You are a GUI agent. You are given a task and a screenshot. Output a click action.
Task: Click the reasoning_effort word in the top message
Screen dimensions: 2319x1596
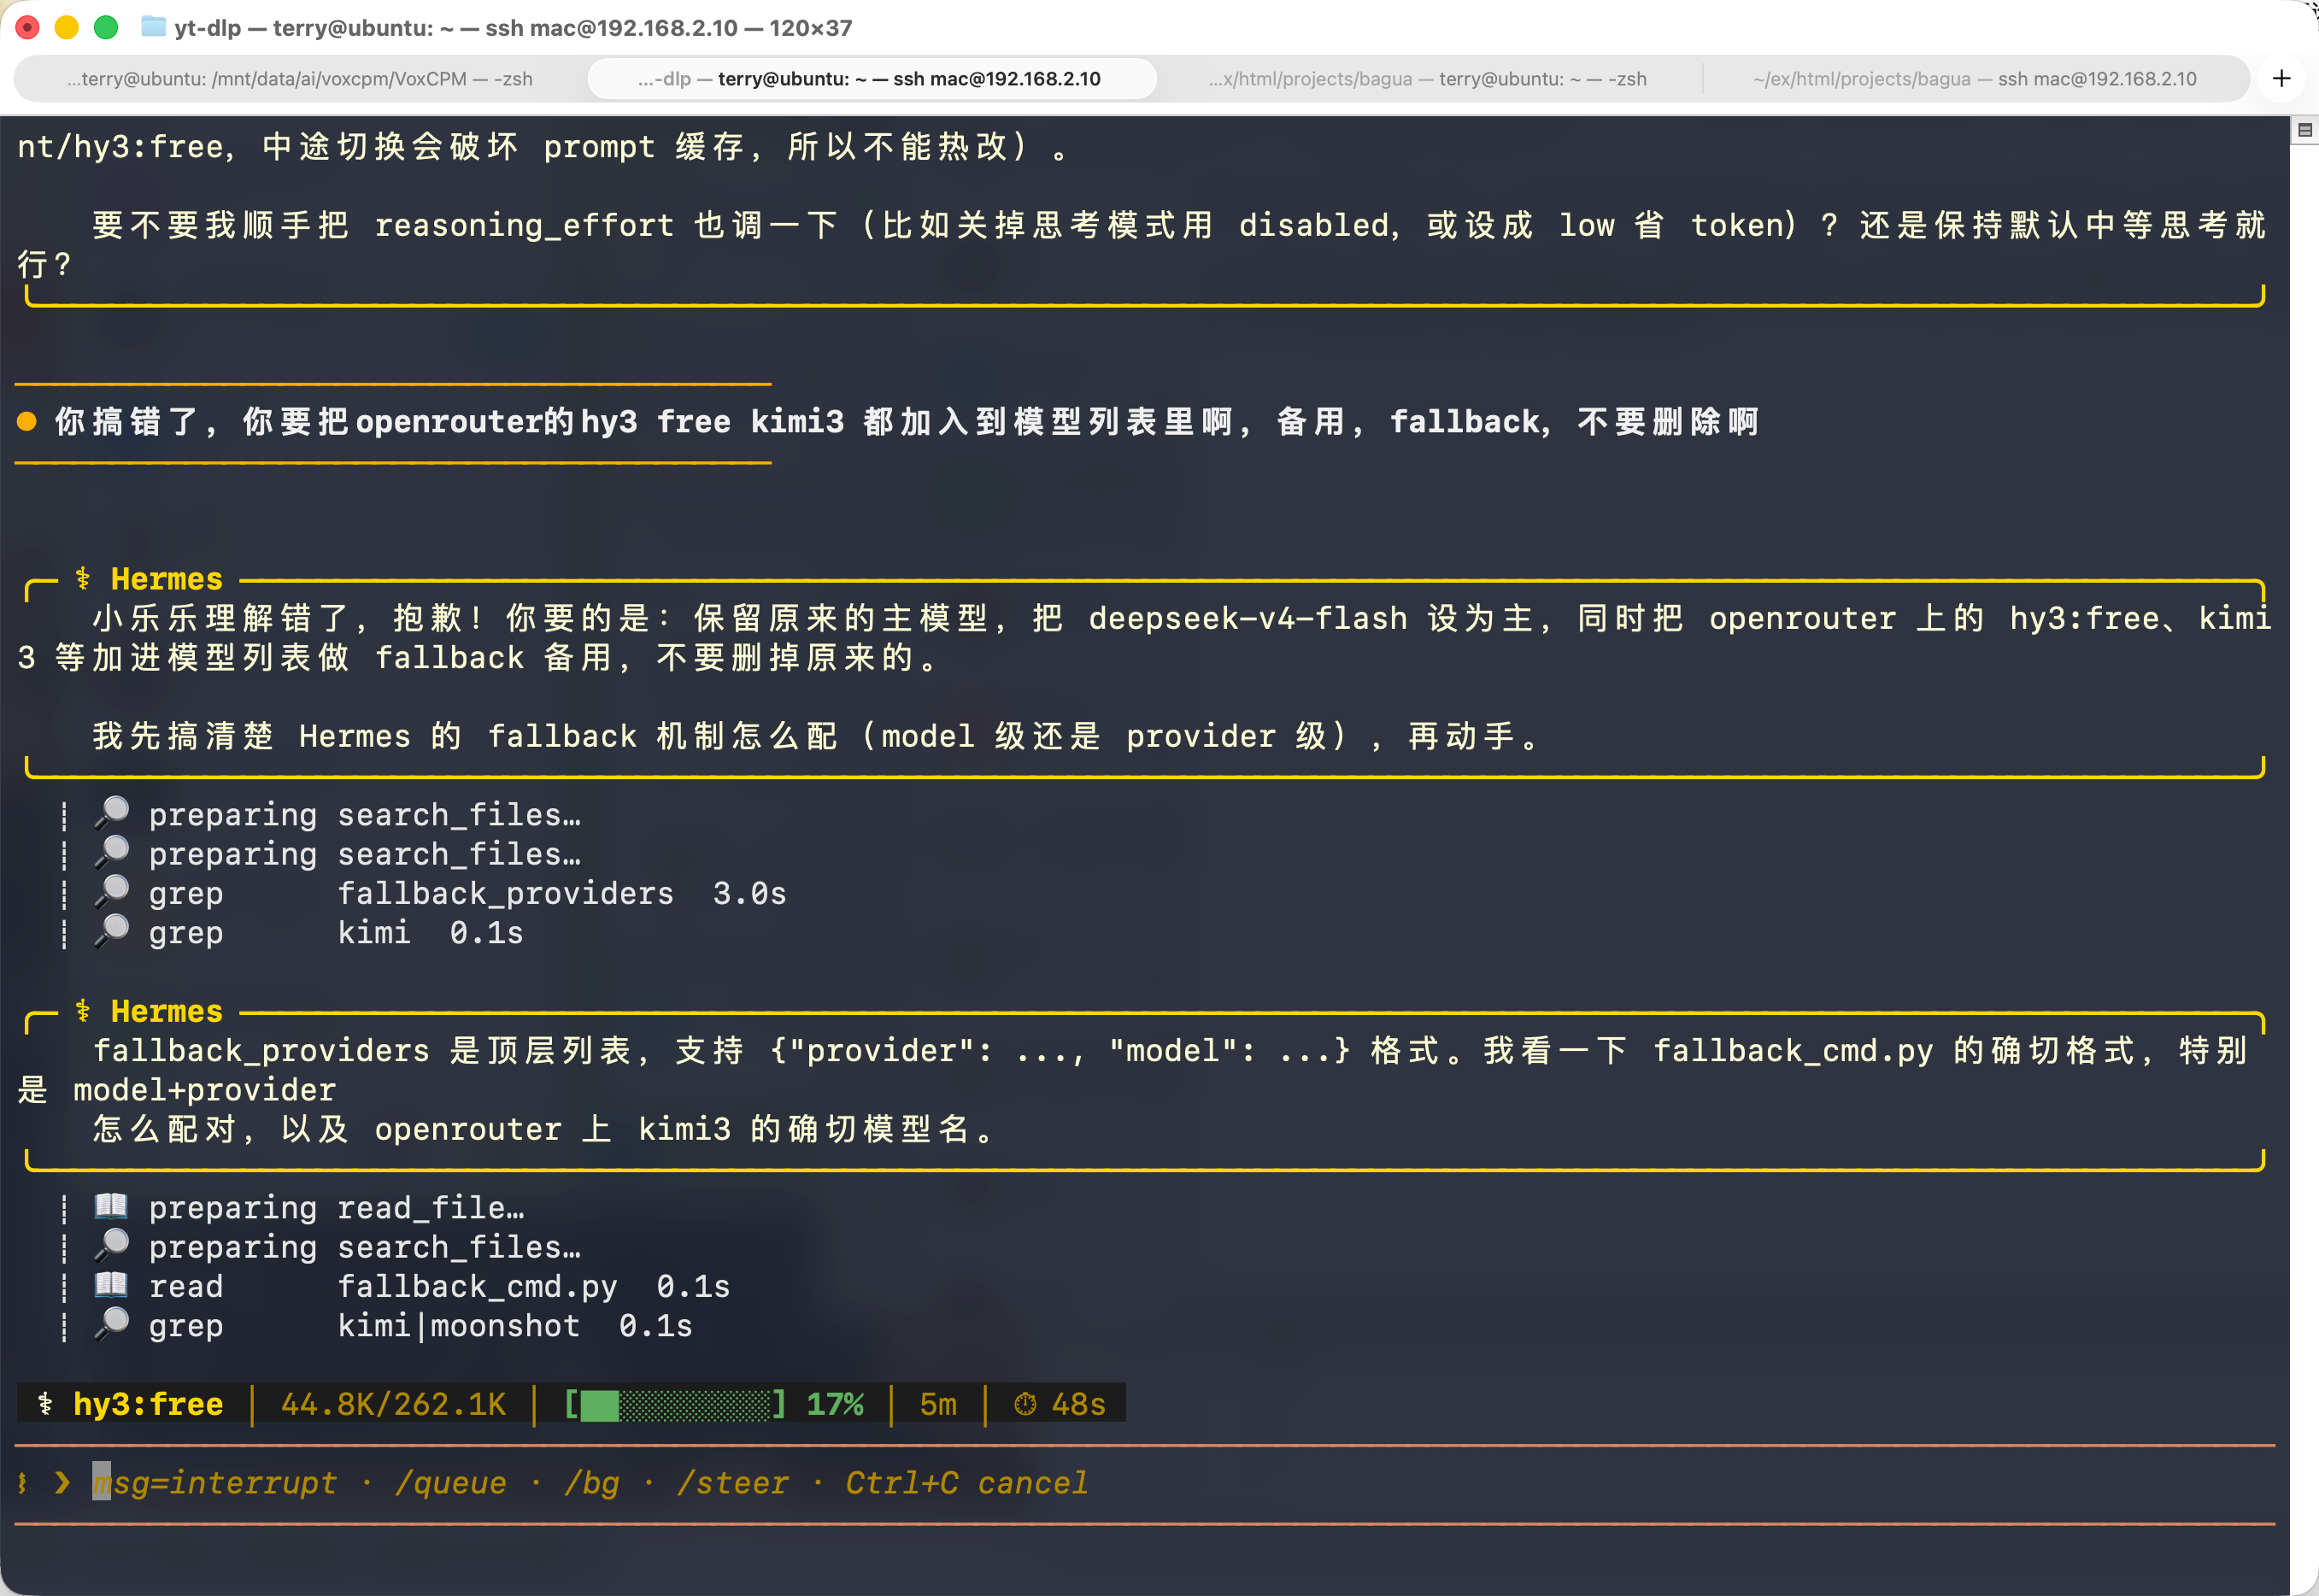tap(524, 225)
